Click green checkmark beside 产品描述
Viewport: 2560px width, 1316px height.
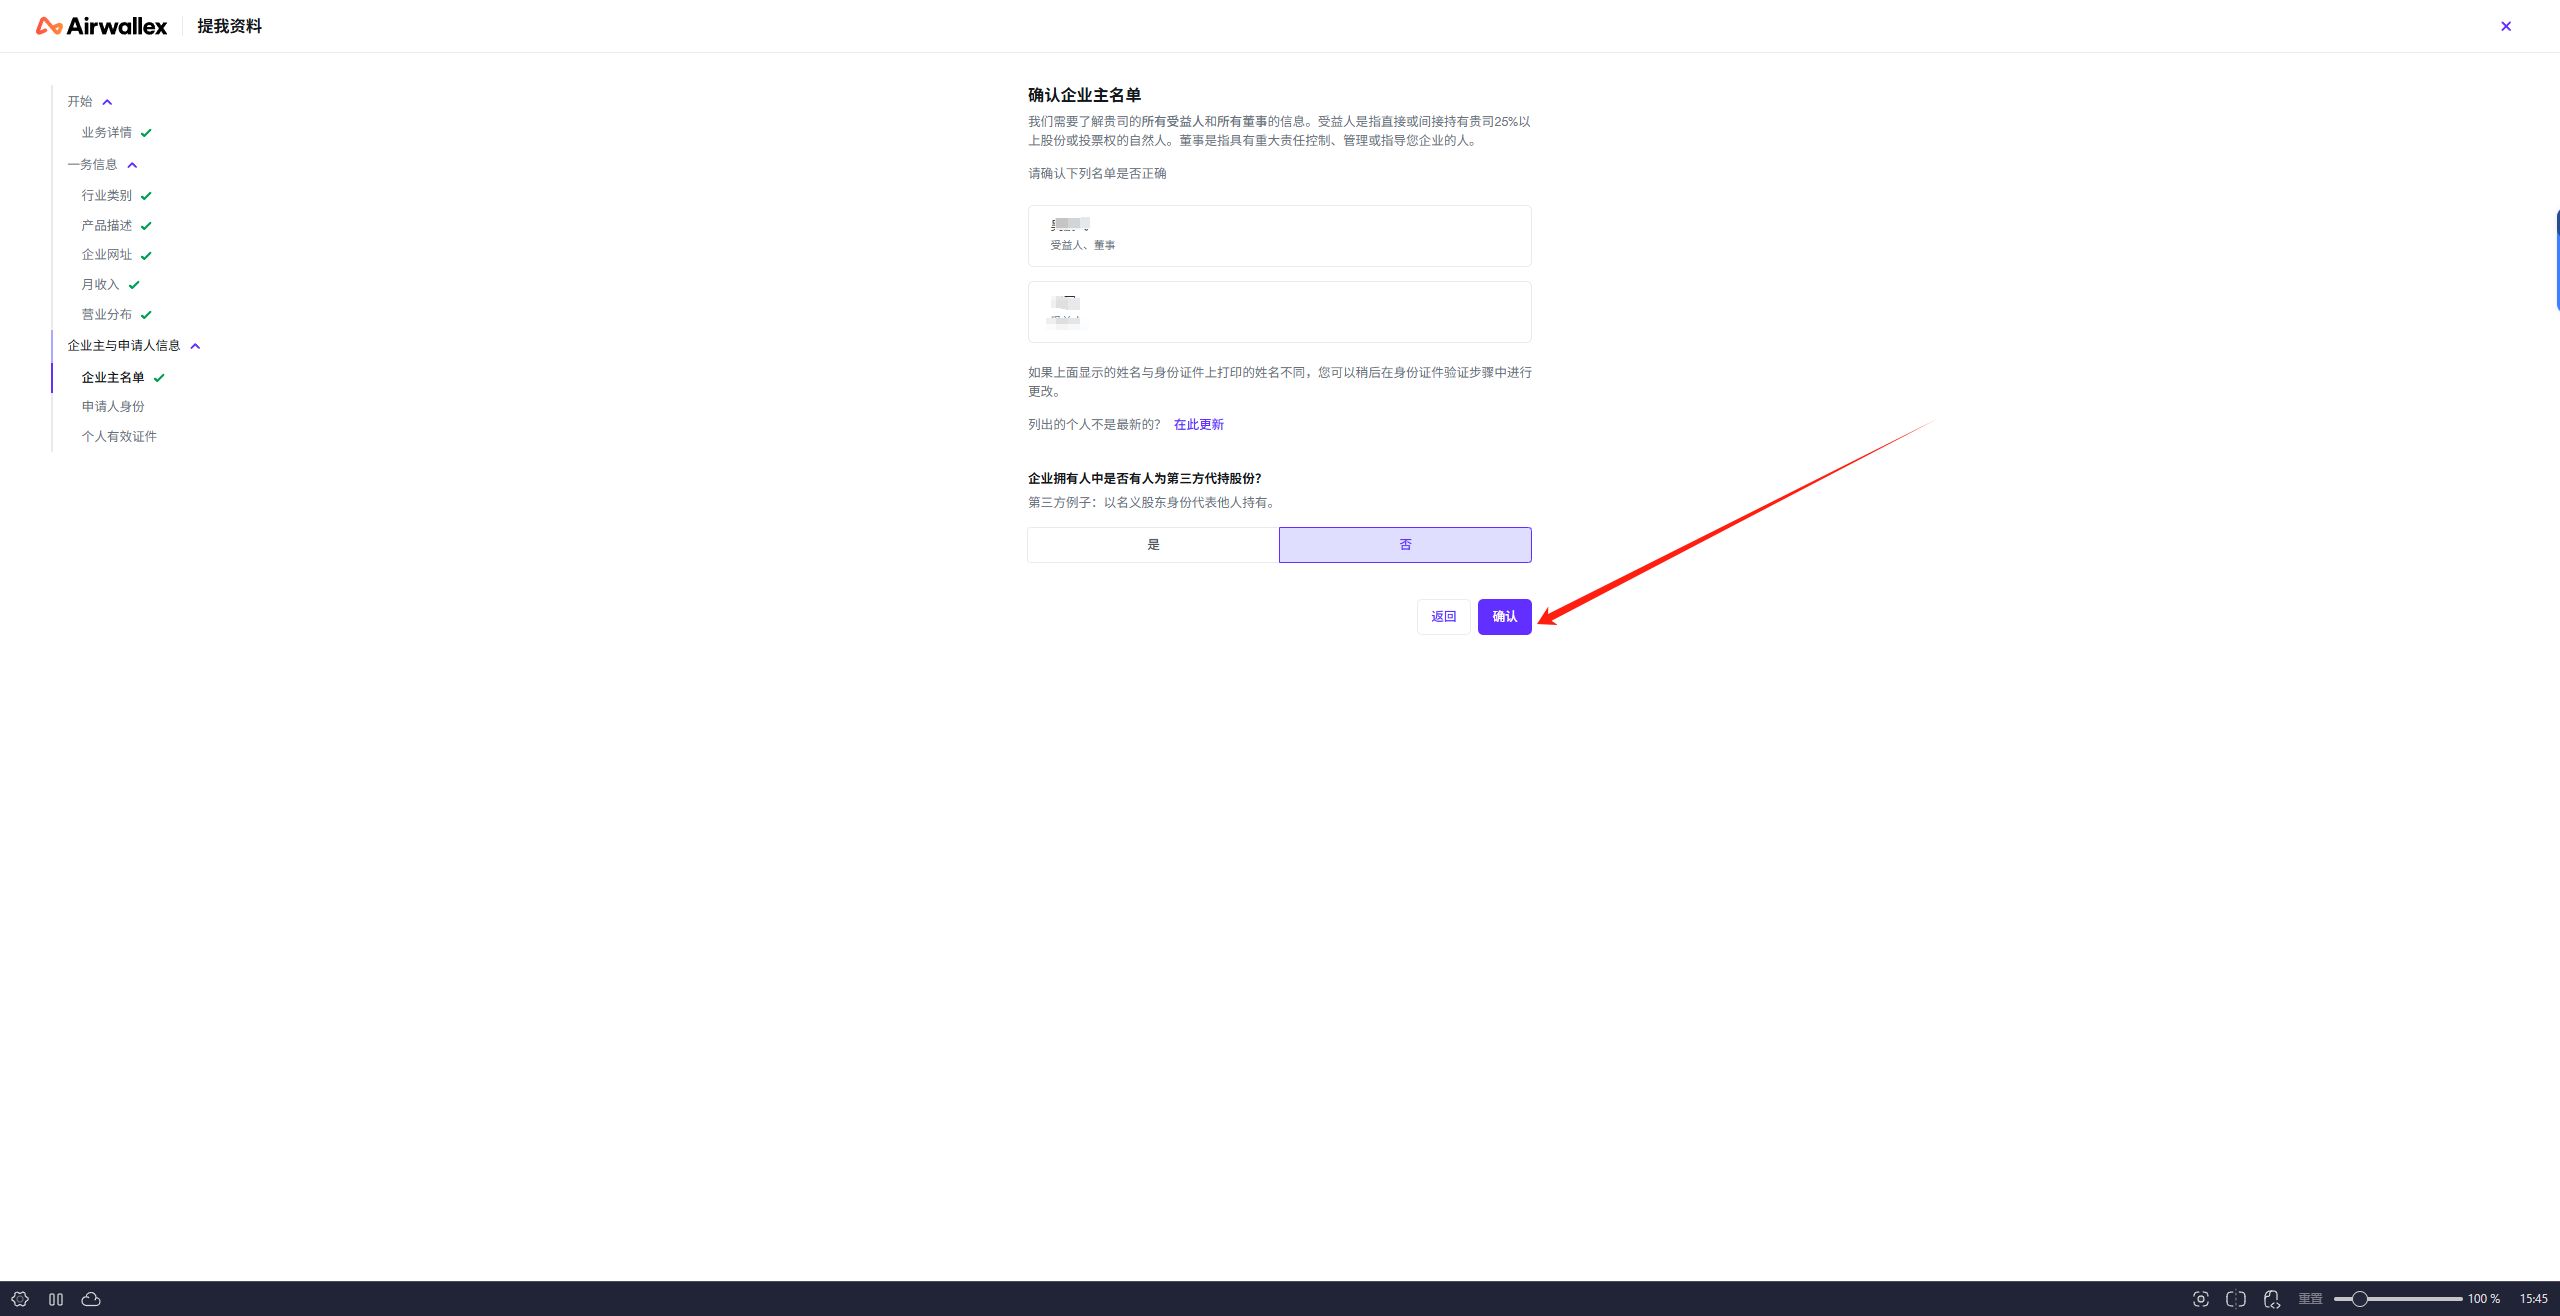(x=146, y=226)
